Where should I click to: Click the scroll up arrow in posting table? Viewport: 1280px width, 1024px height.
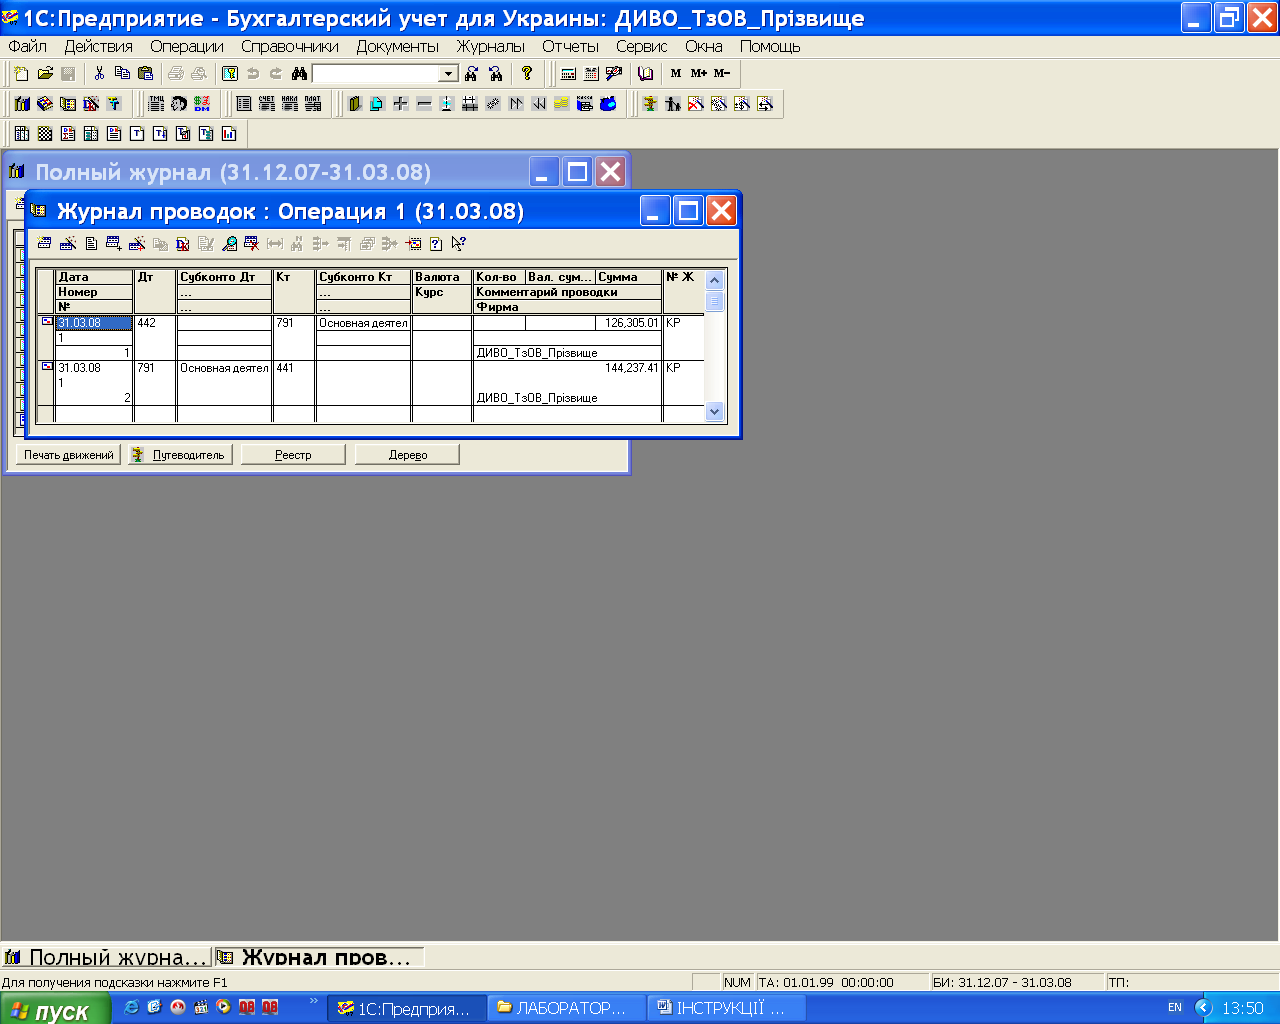pyautogui.click(x=714, y=280)
